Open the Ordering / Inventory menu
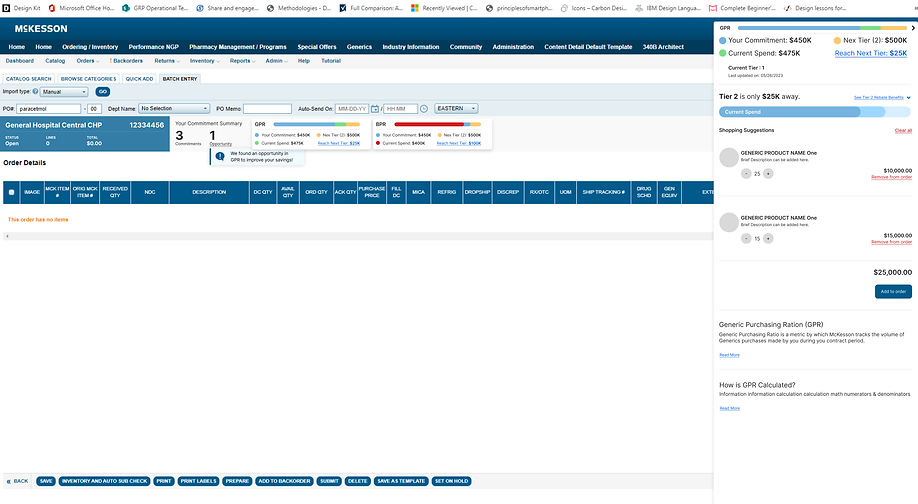The height and width of the screenshot is (504, 918). (90, 47)
